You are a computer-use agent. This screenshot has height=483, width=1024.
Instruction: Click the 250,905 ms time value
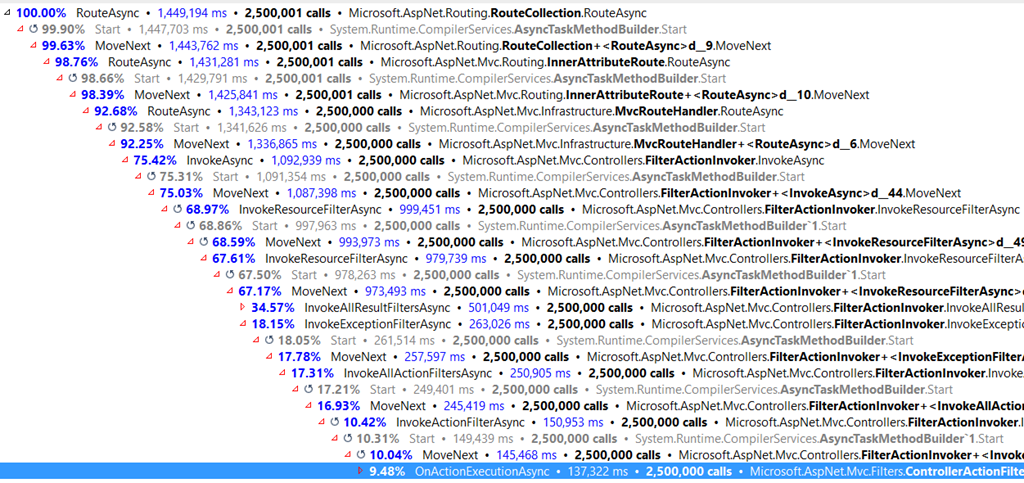click(541, 373)
